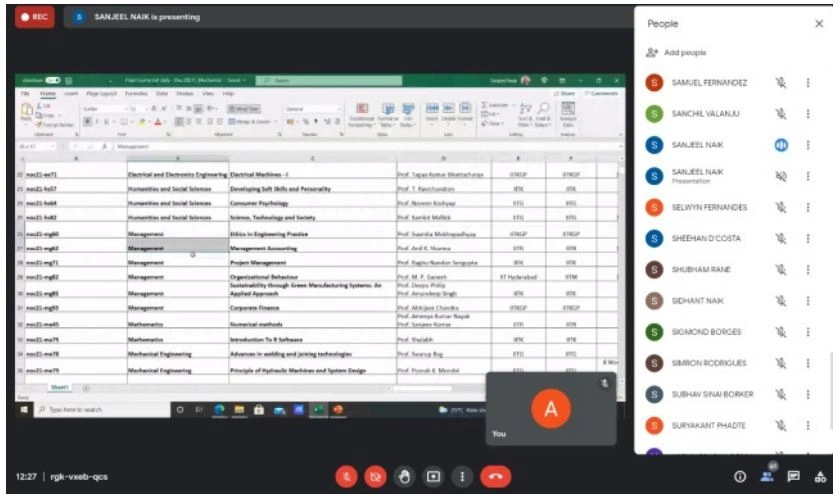
Task: Click your self-view tile labeled You
Action: point(551,408)
